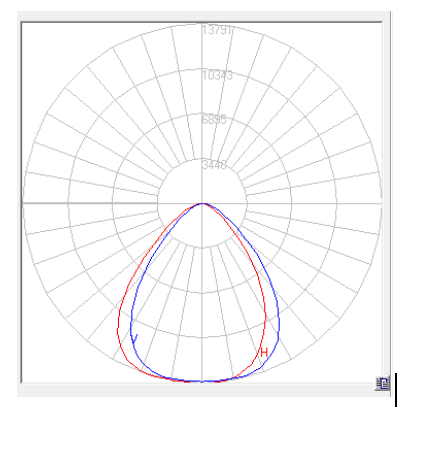Click the red H curve label

coord(264,352)
